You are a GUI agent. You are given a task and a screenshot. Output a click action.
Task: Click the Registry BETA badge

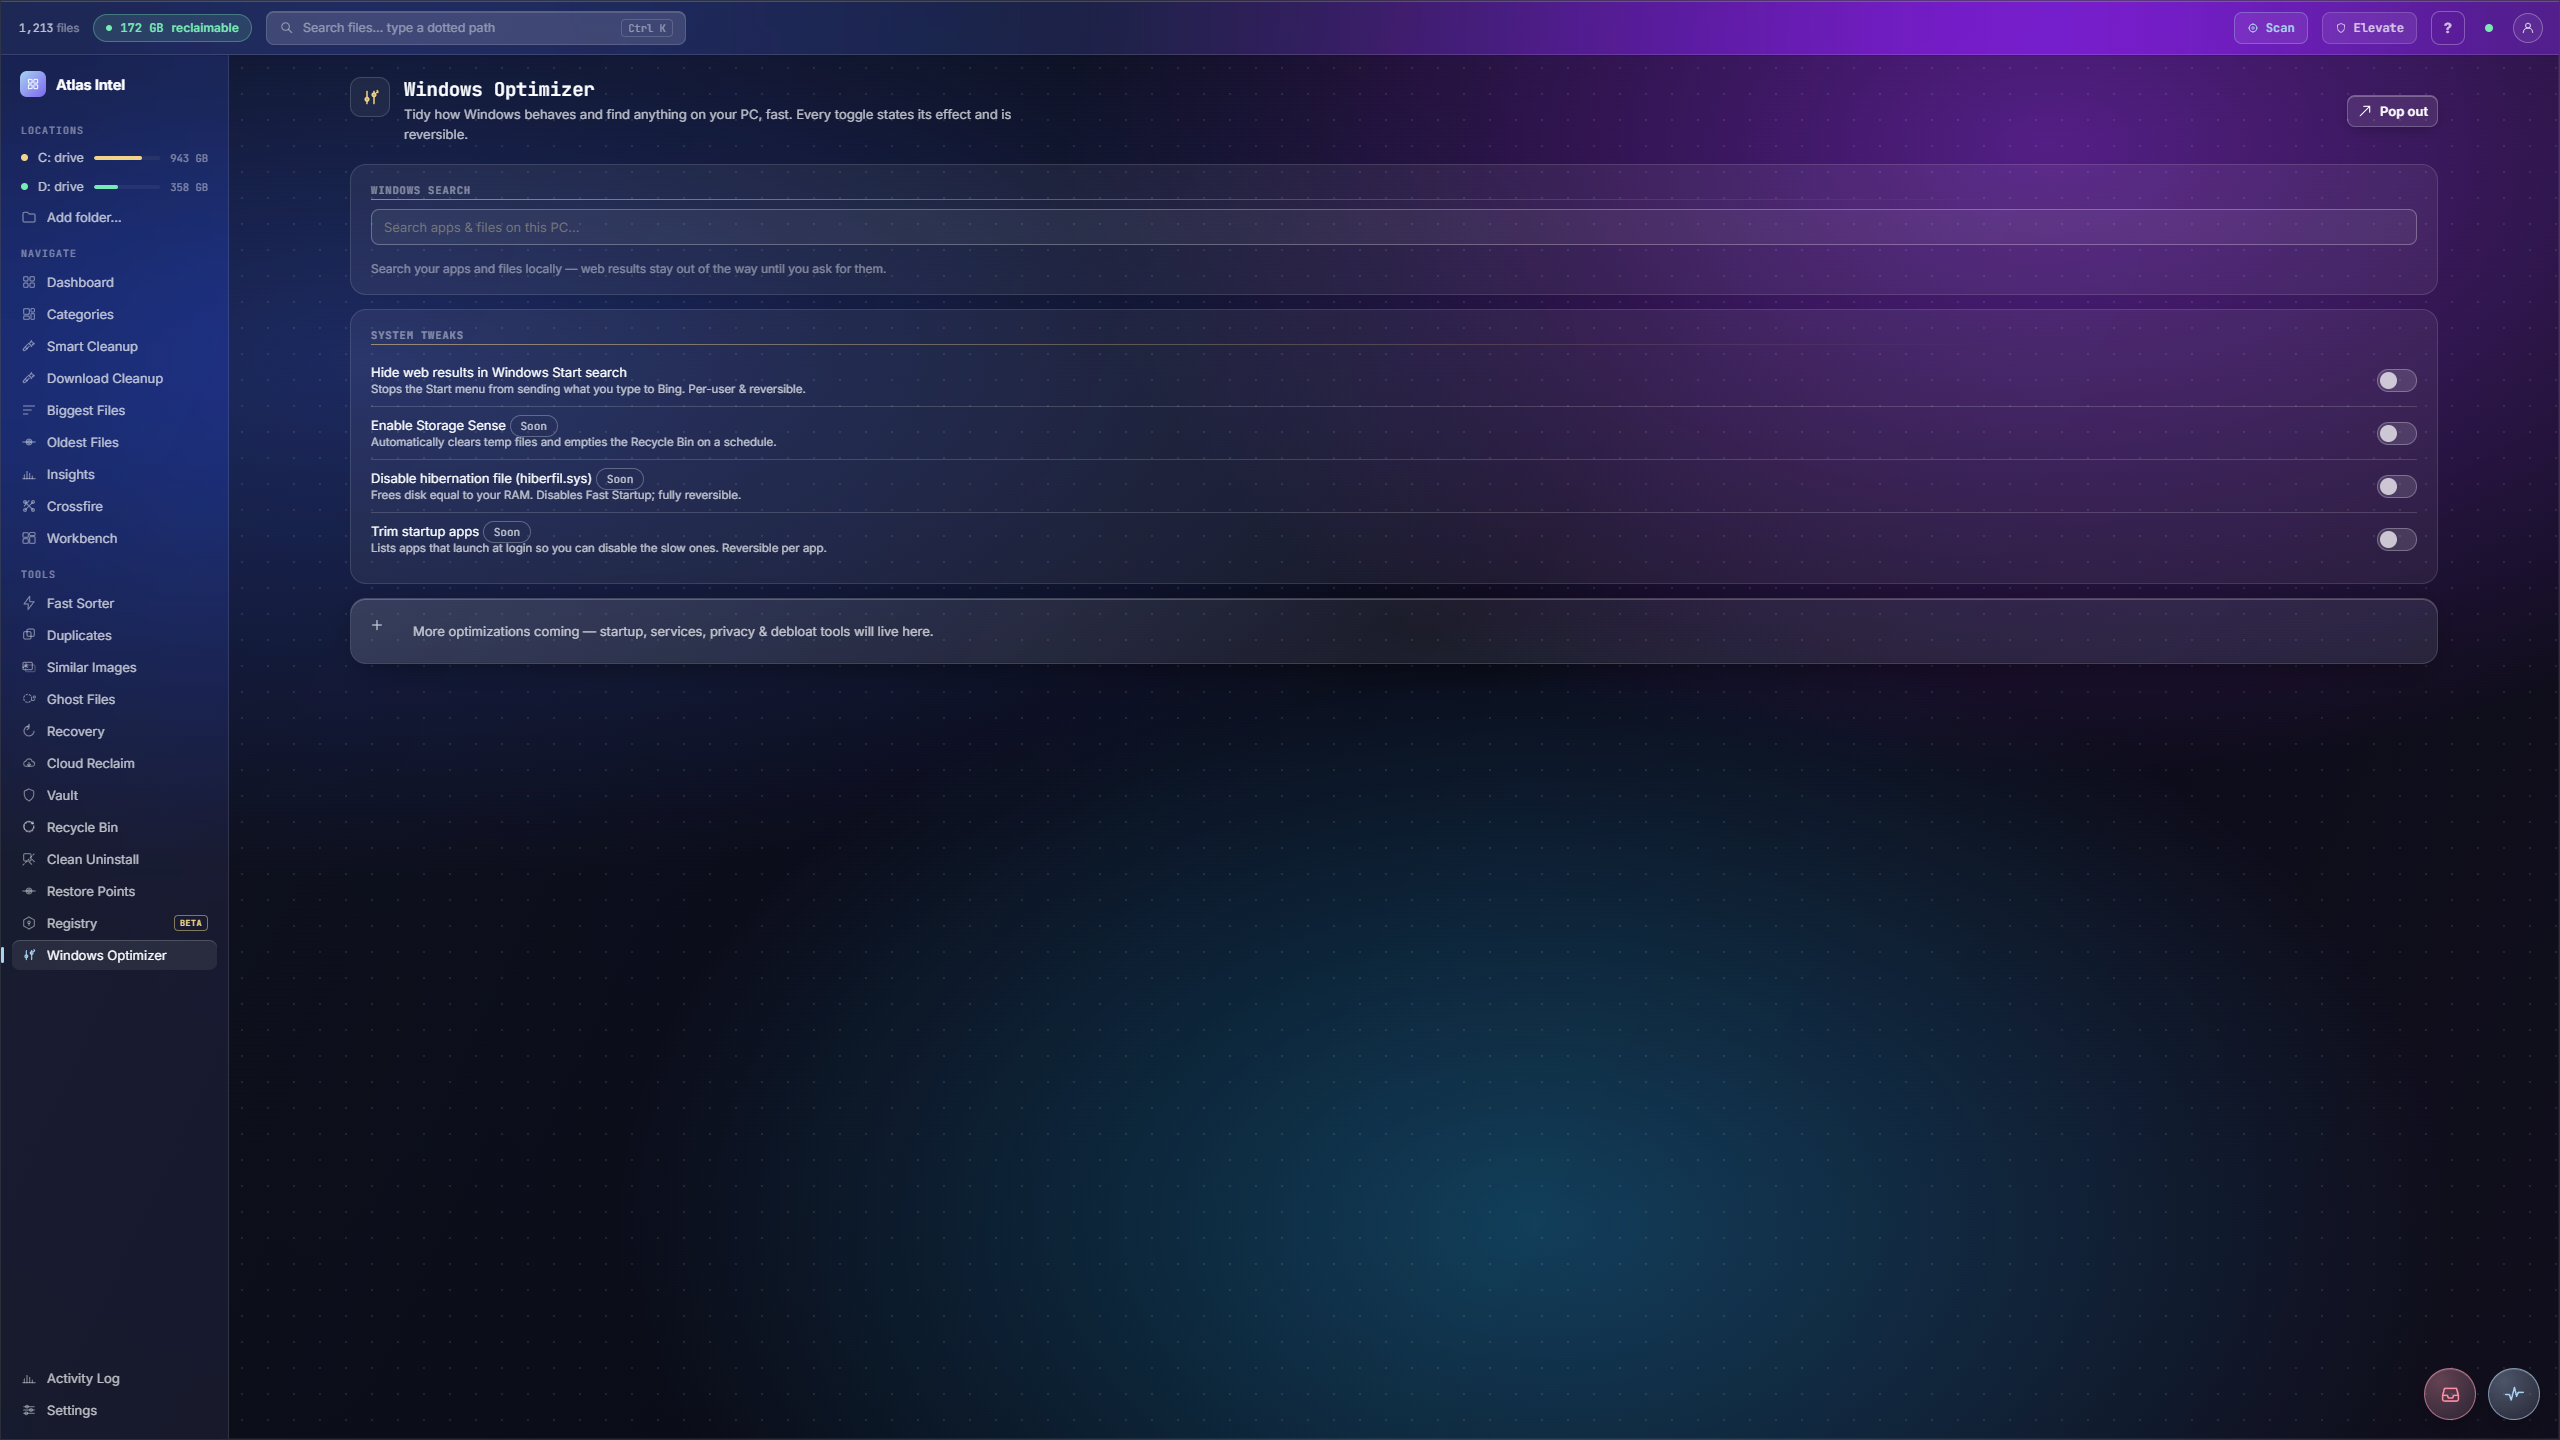coord(190,924)
